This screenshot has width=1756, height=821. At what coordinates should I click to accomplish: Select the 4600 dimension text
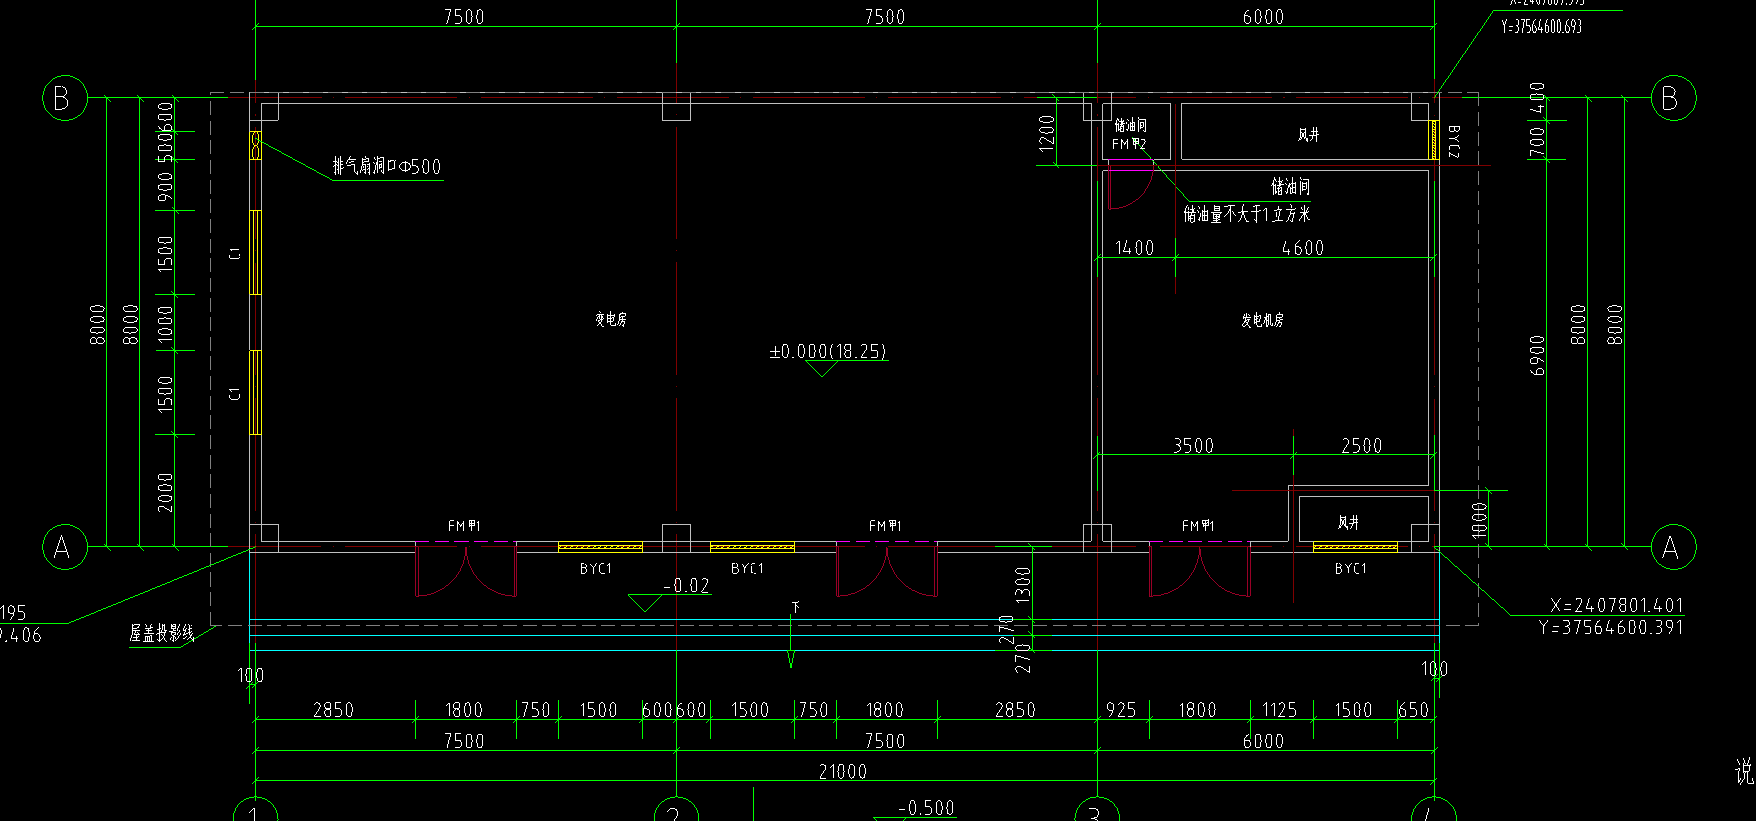1303,247
